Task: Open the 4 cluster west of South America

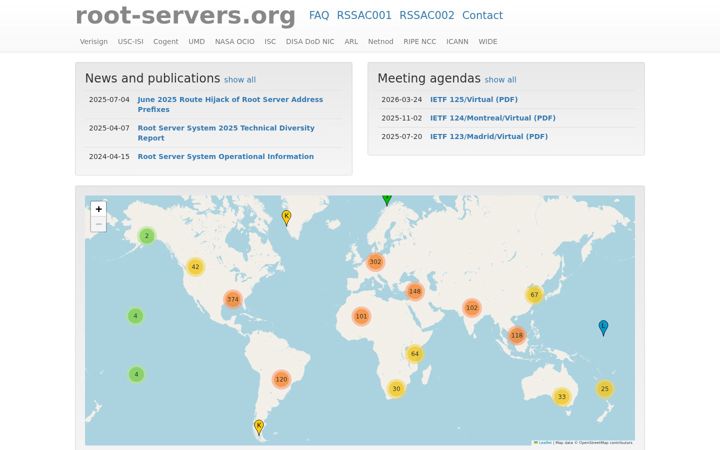Action: pyautogui.click(x=136, y=374)
